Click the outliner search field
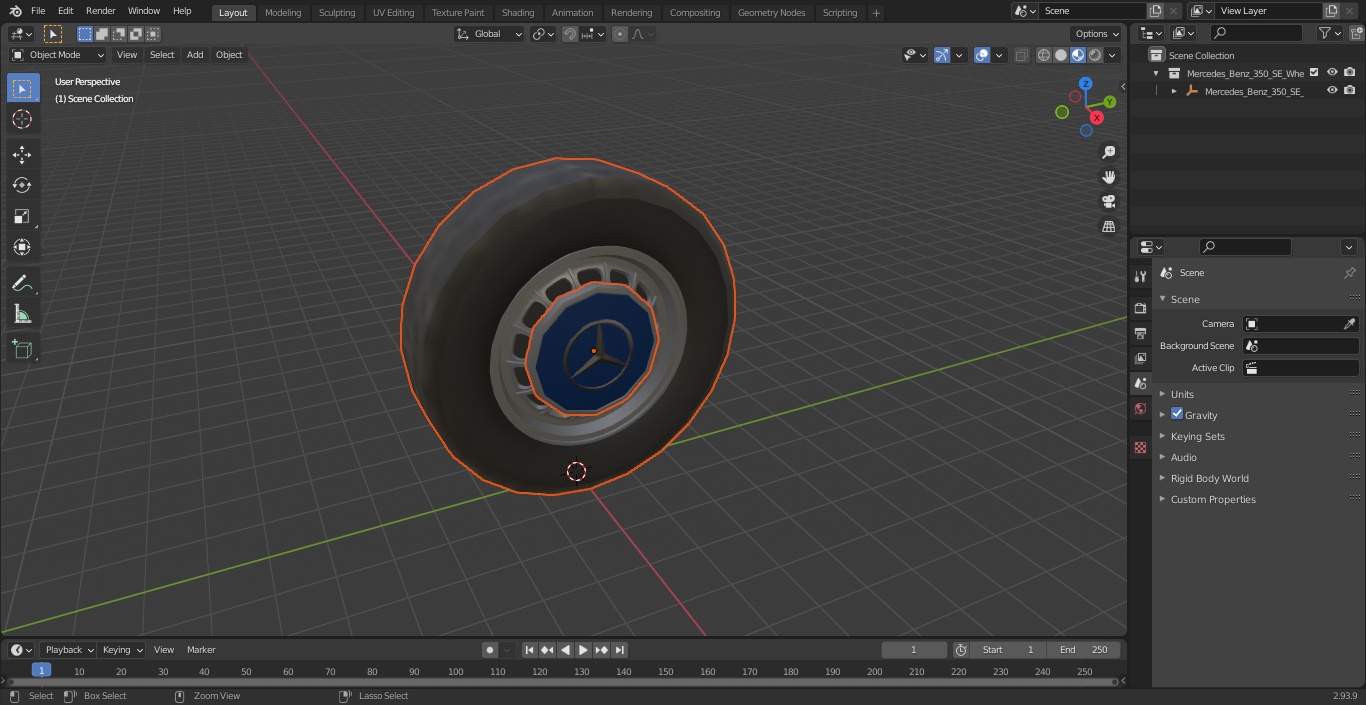 tap(1255, 33)
